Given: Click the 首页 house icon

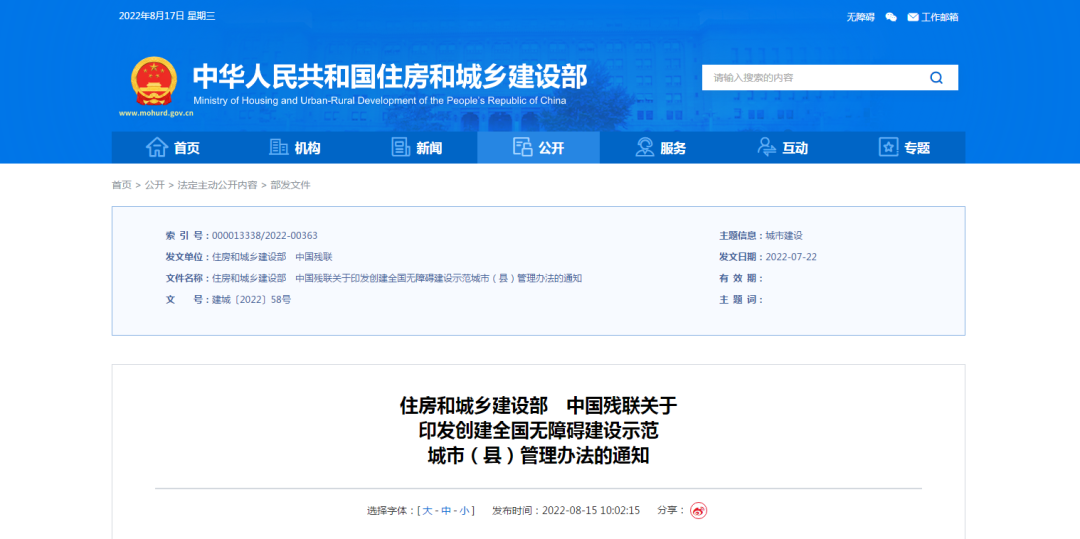Looking at the screenshot, I should pos(157,148).
